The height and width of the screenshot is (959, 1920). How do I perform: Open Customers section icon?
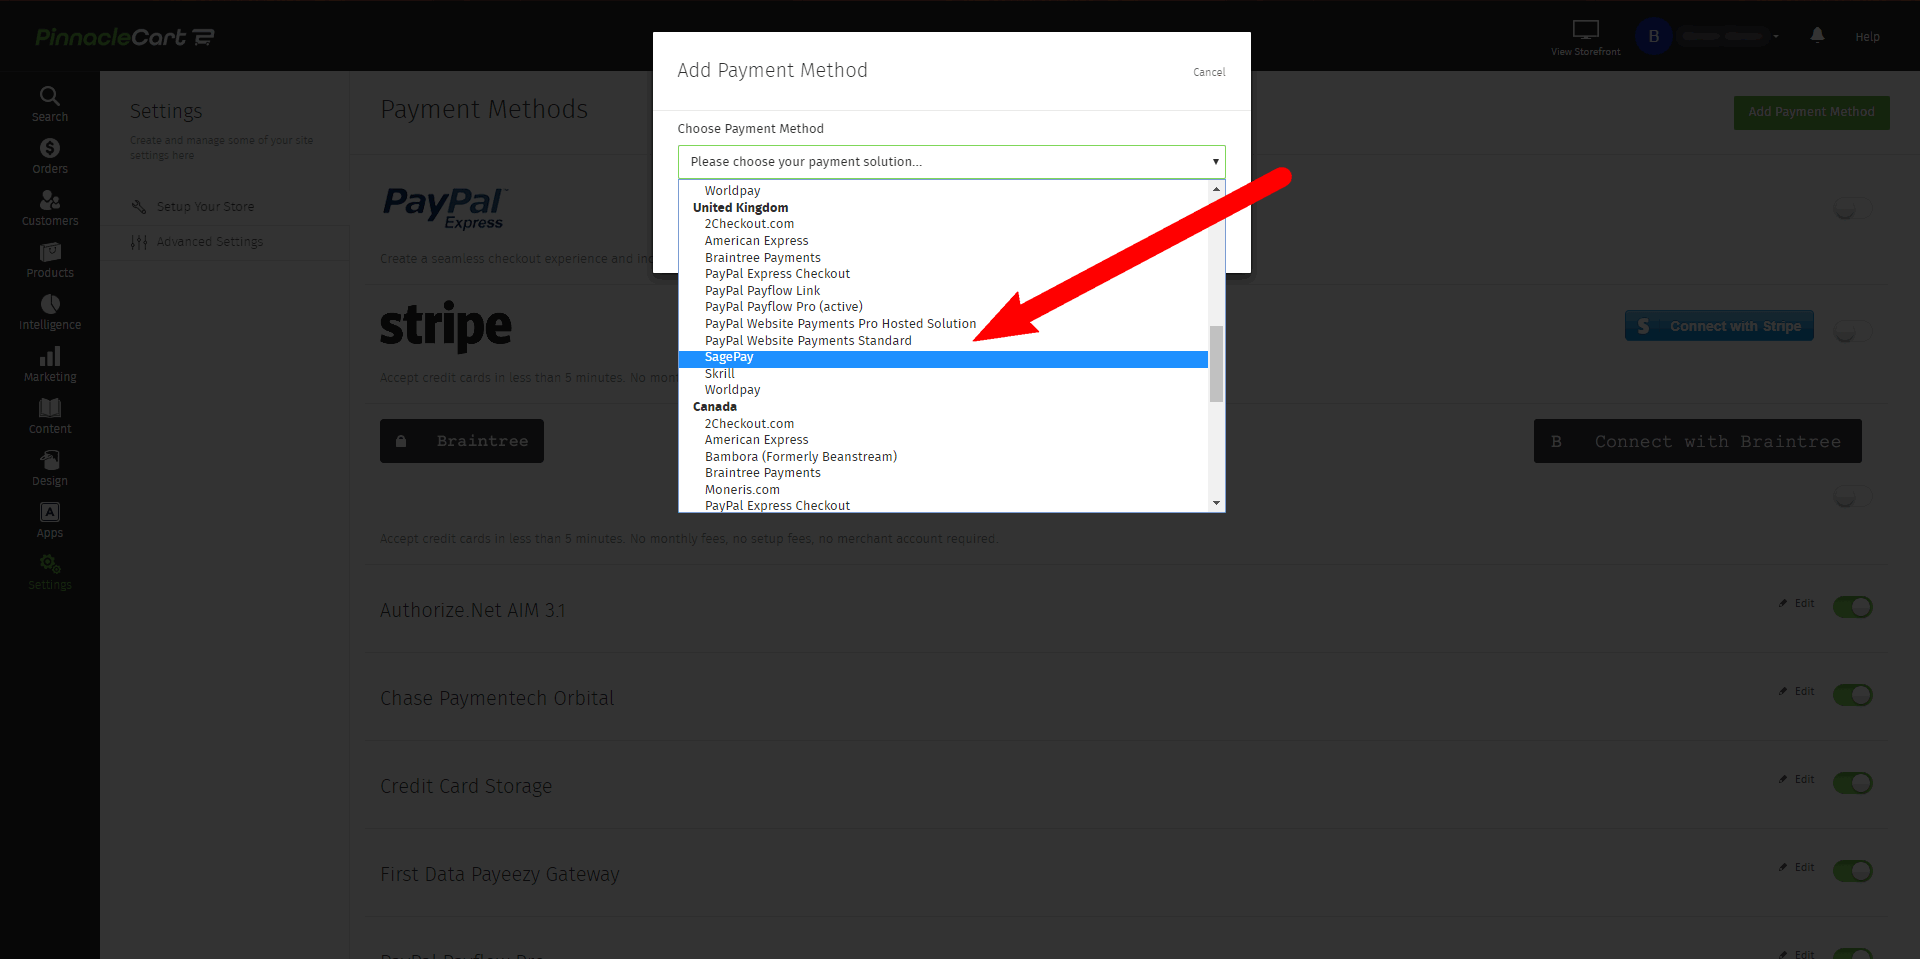click(49, 200)
